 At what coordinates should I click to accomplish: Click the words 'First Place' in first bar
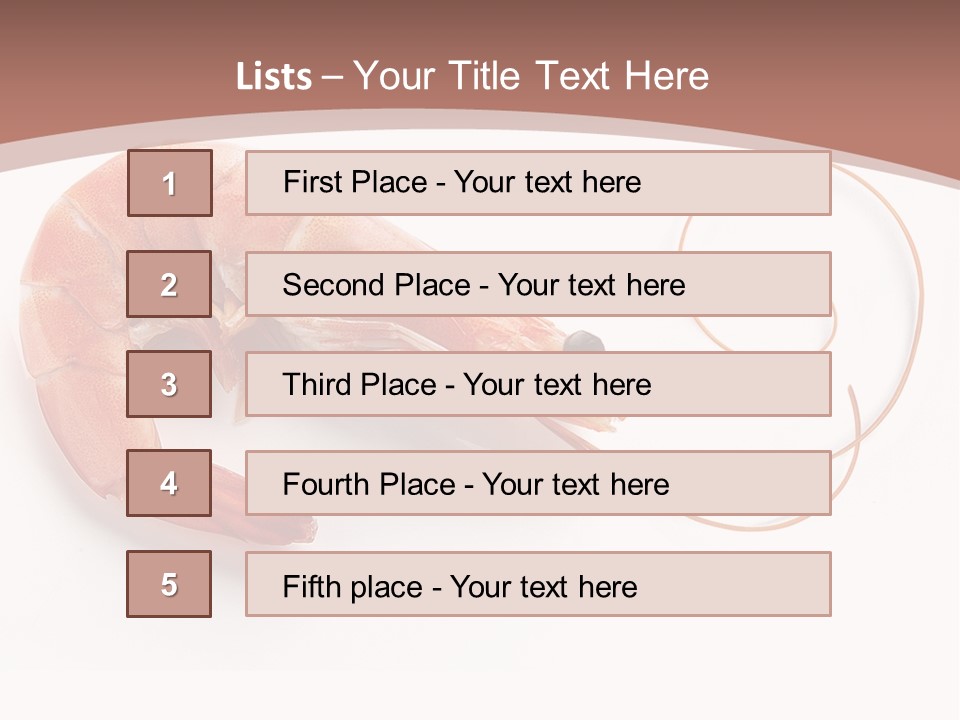coord(355,182)
